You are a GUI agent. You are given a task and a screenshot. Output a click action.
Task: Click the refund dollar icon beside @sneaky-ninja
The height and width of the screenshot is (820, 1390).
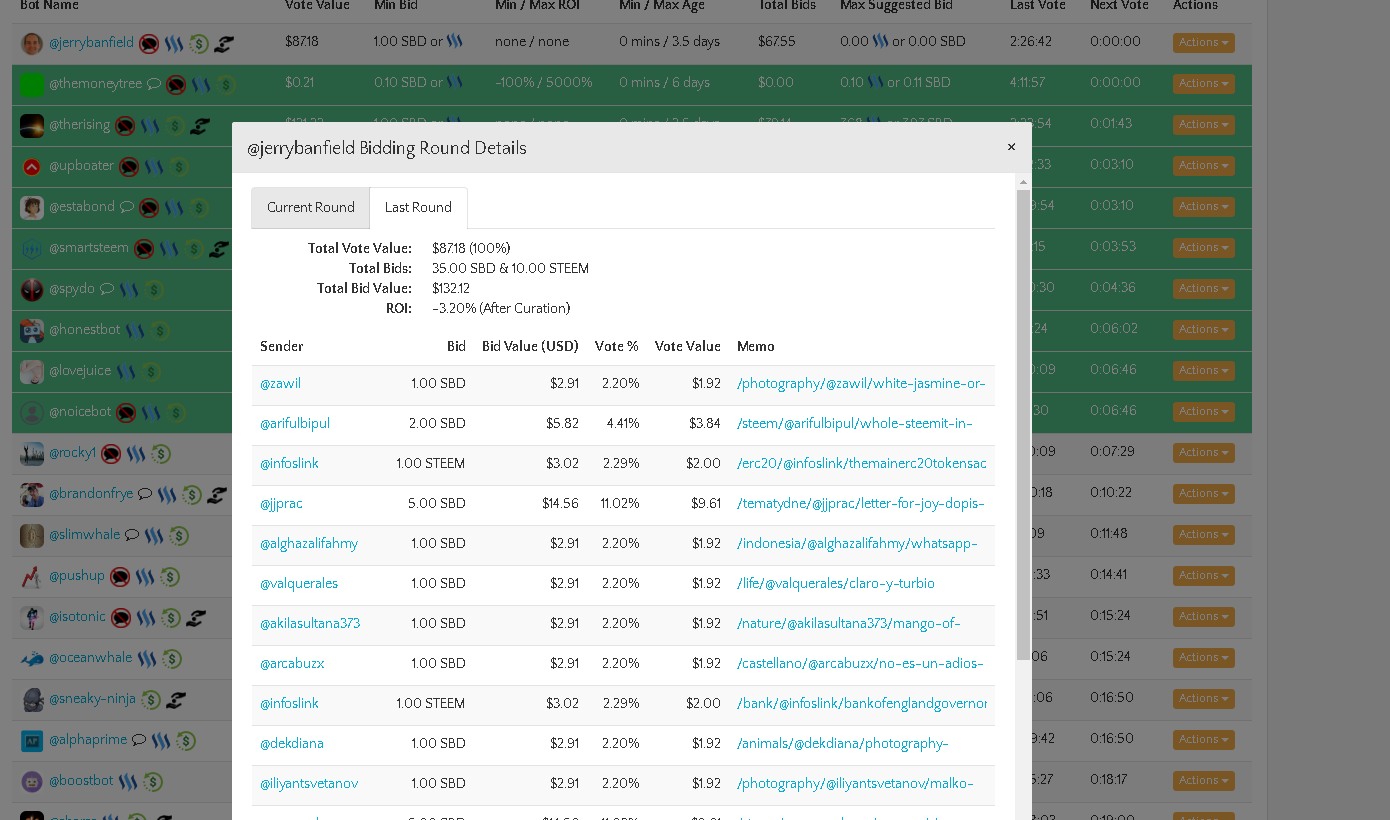click(x=152, y=699)
